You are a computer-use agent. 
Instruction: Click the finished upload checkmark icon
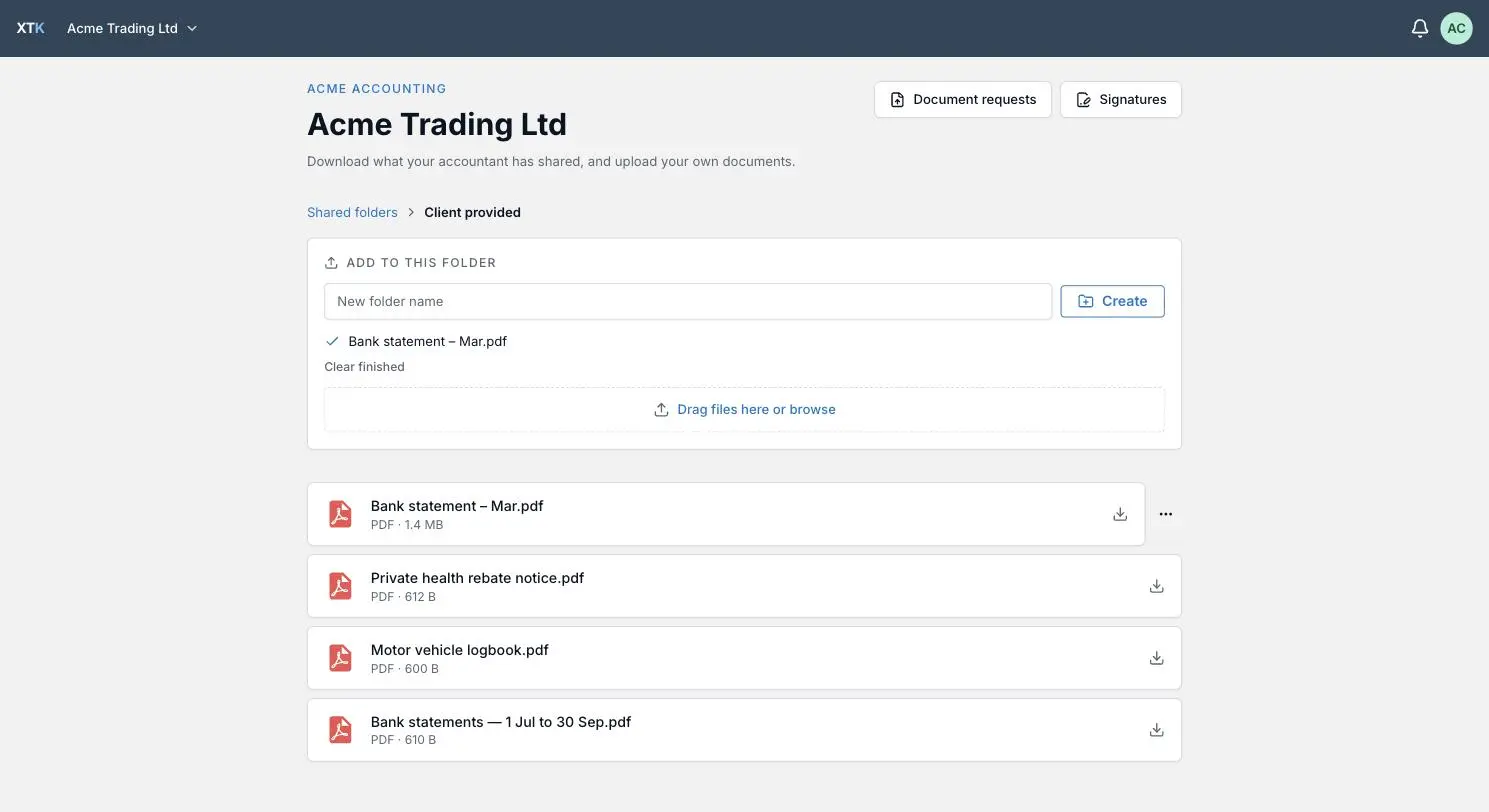coord(332,341)
